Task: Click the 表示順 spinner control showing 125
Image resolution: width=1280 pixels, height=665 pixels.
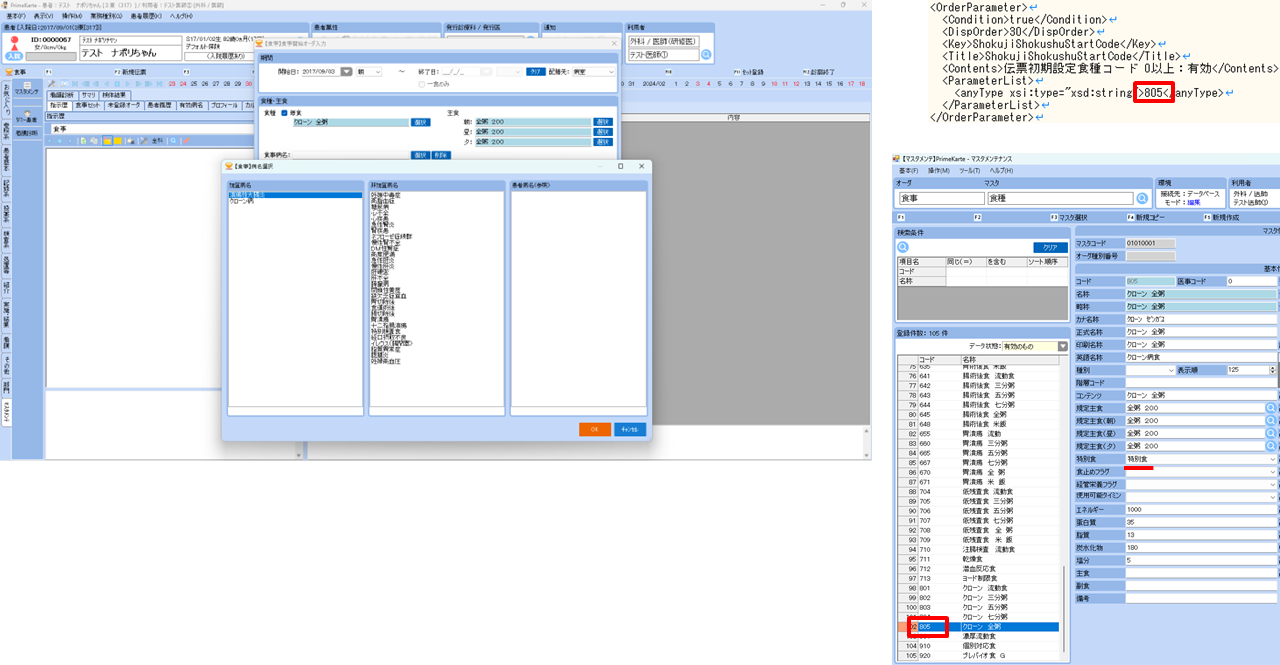Action: click(1272, 370)
